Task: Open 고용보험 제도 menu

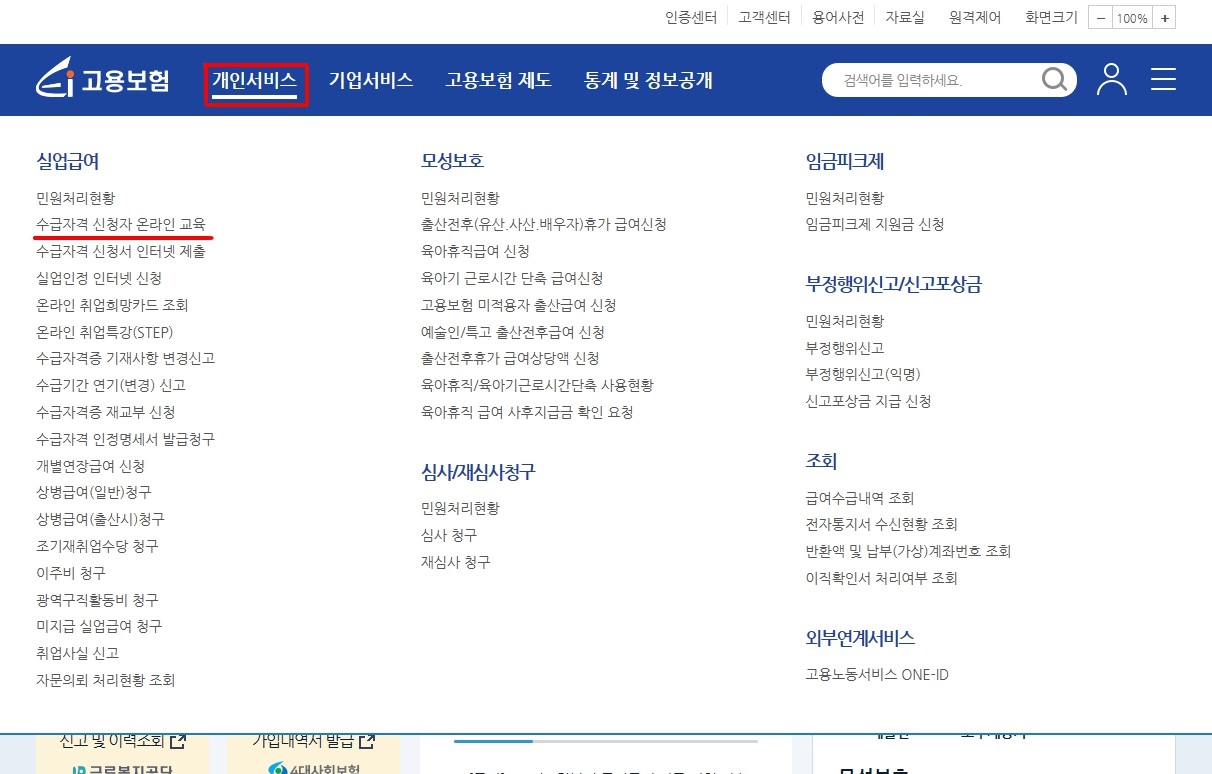Action: click(498, 81)
